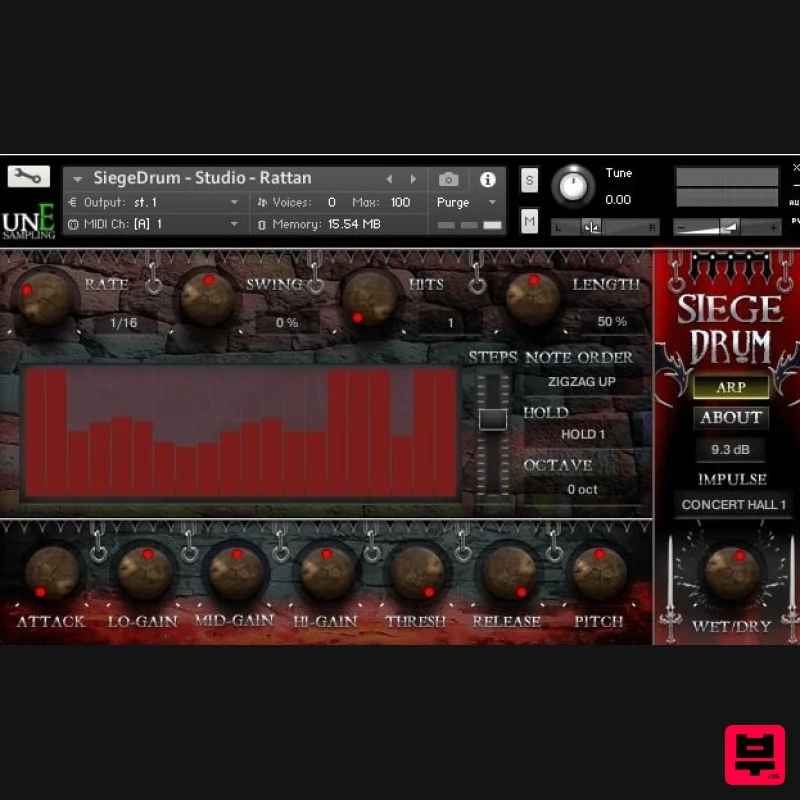Click the Release knob

coord(509,572)
